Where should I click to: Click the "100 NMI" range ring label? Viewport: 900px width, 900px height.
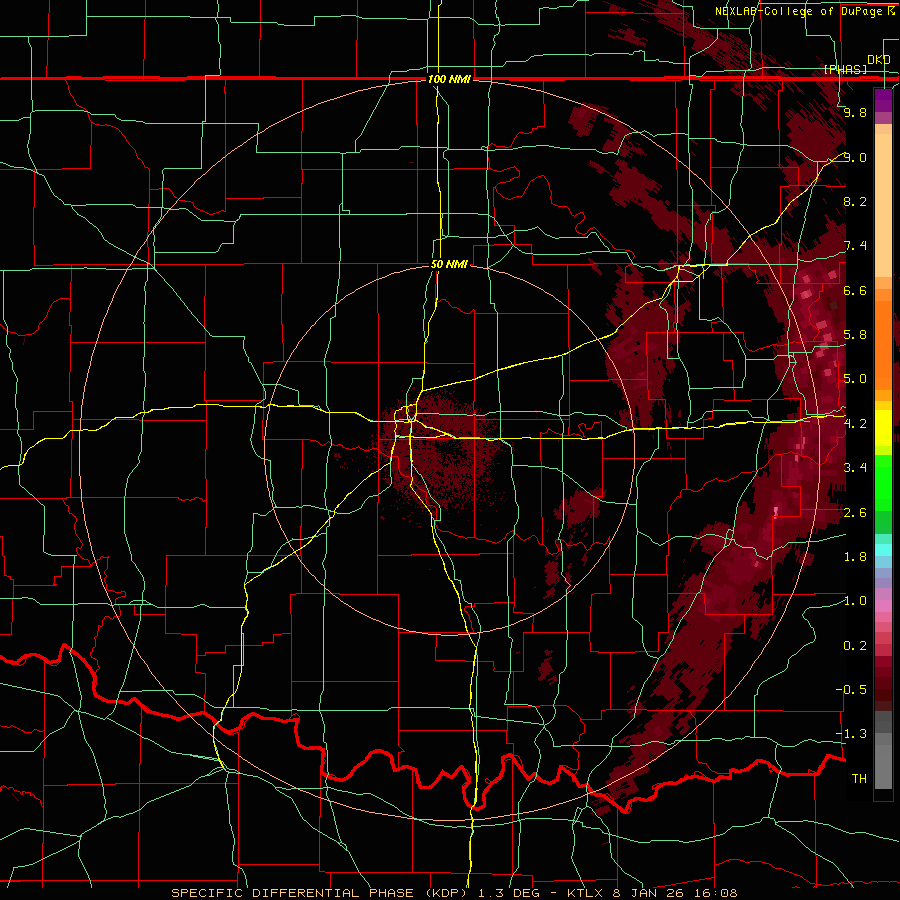click(x=449, y=79)
